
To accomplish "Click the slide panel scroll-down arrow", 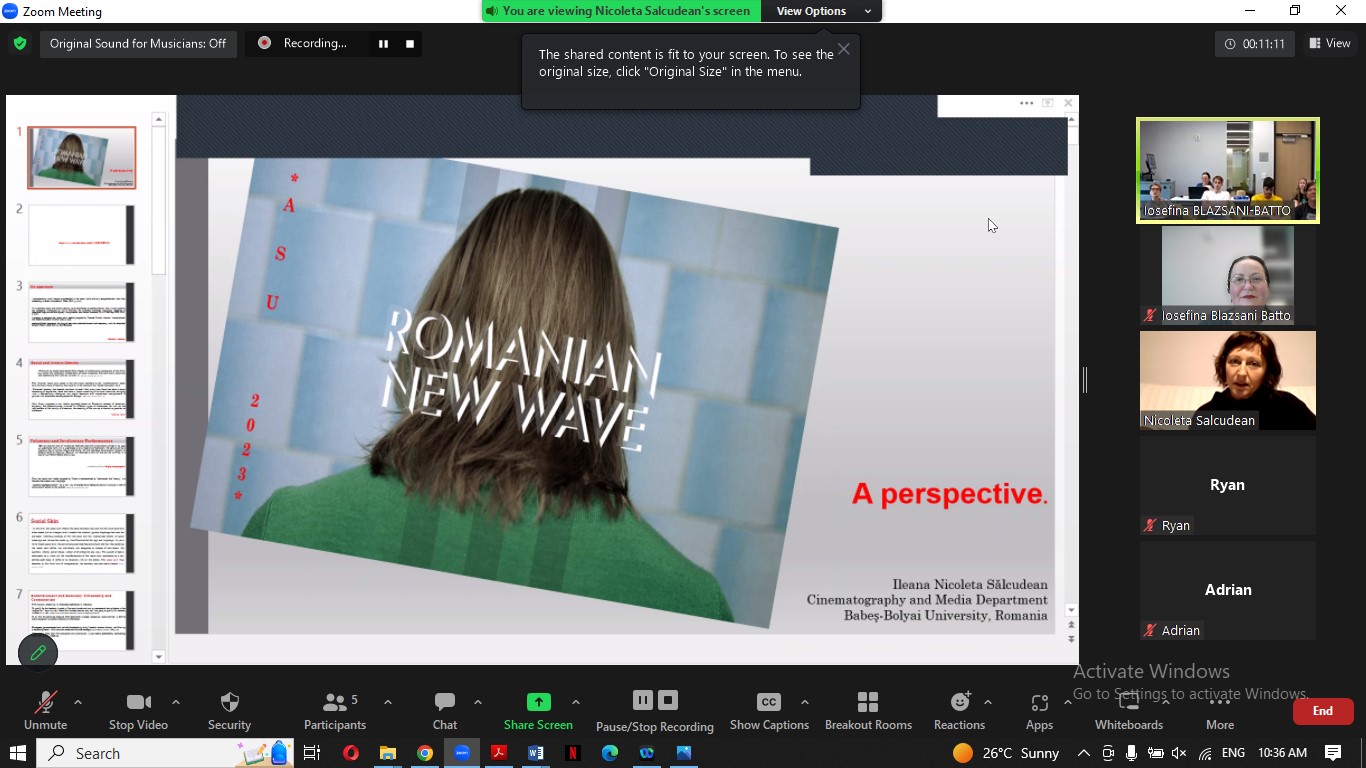I will (158, 657).
